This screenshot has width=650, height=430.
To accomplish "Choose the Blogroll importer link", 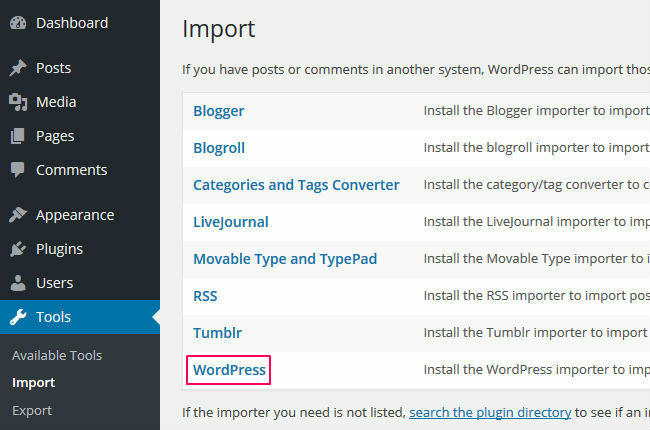I will 219,148.
